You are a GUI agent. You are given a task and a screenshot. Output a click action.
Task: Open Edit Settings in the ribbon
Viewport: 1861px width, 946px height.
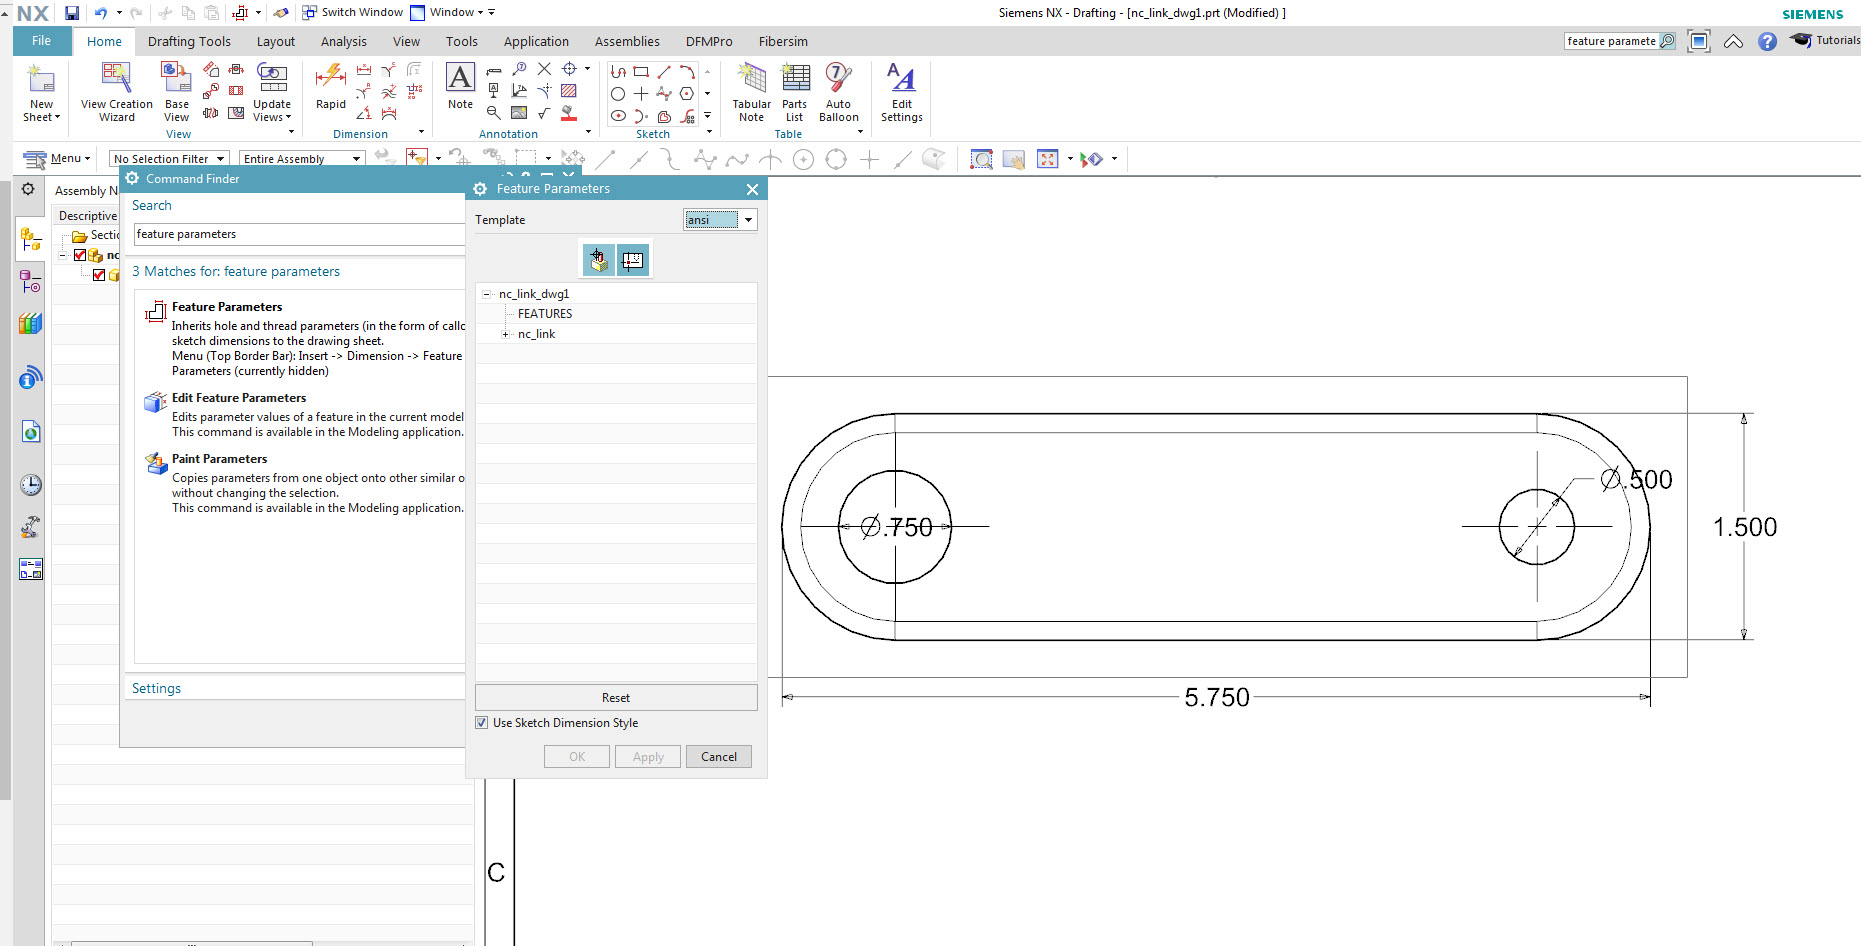tap(901, 90)
